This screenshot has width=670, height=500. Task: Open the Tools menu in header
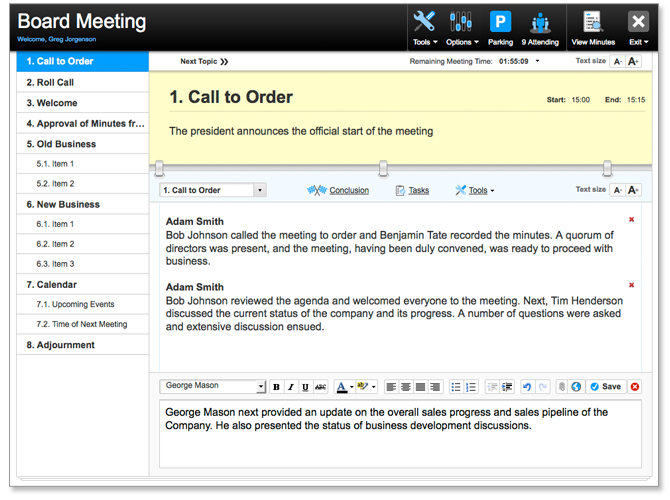[425, 28]
